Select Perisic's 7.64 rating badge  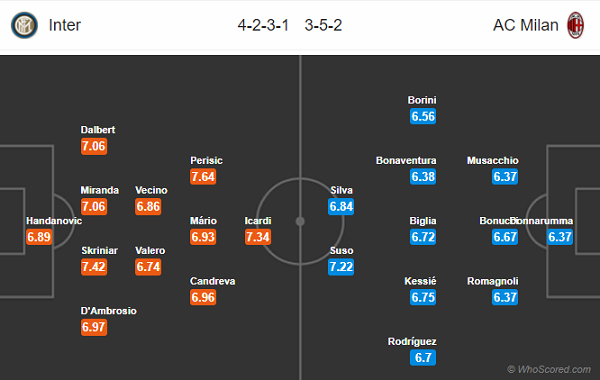pos(203,176)
